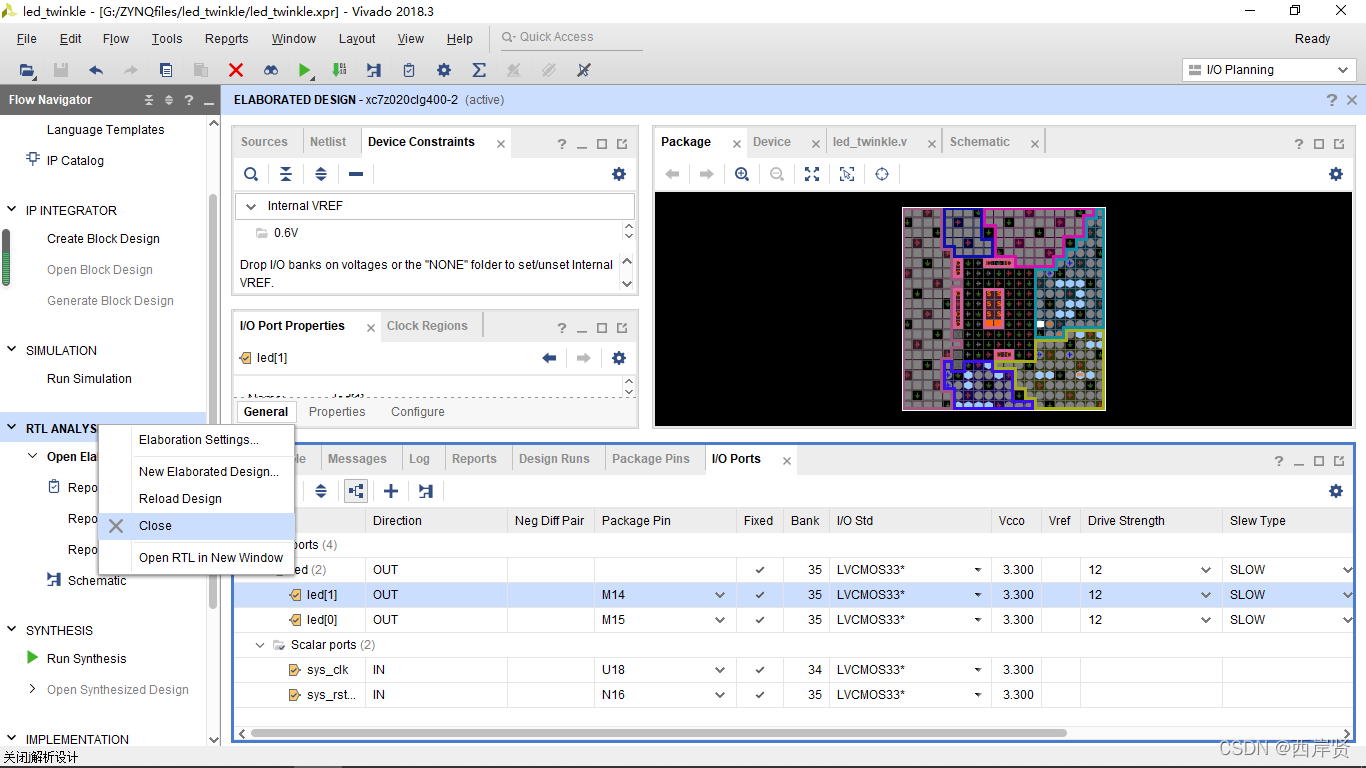
Task: Open the File menu
Action: (27, 39)
